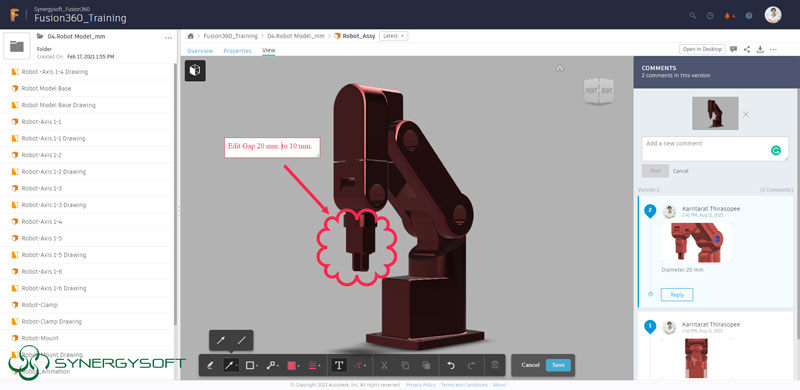The width and height of the screenshot is (800, 390).
Task: Download the design file
Action: [x=760, y=50]
